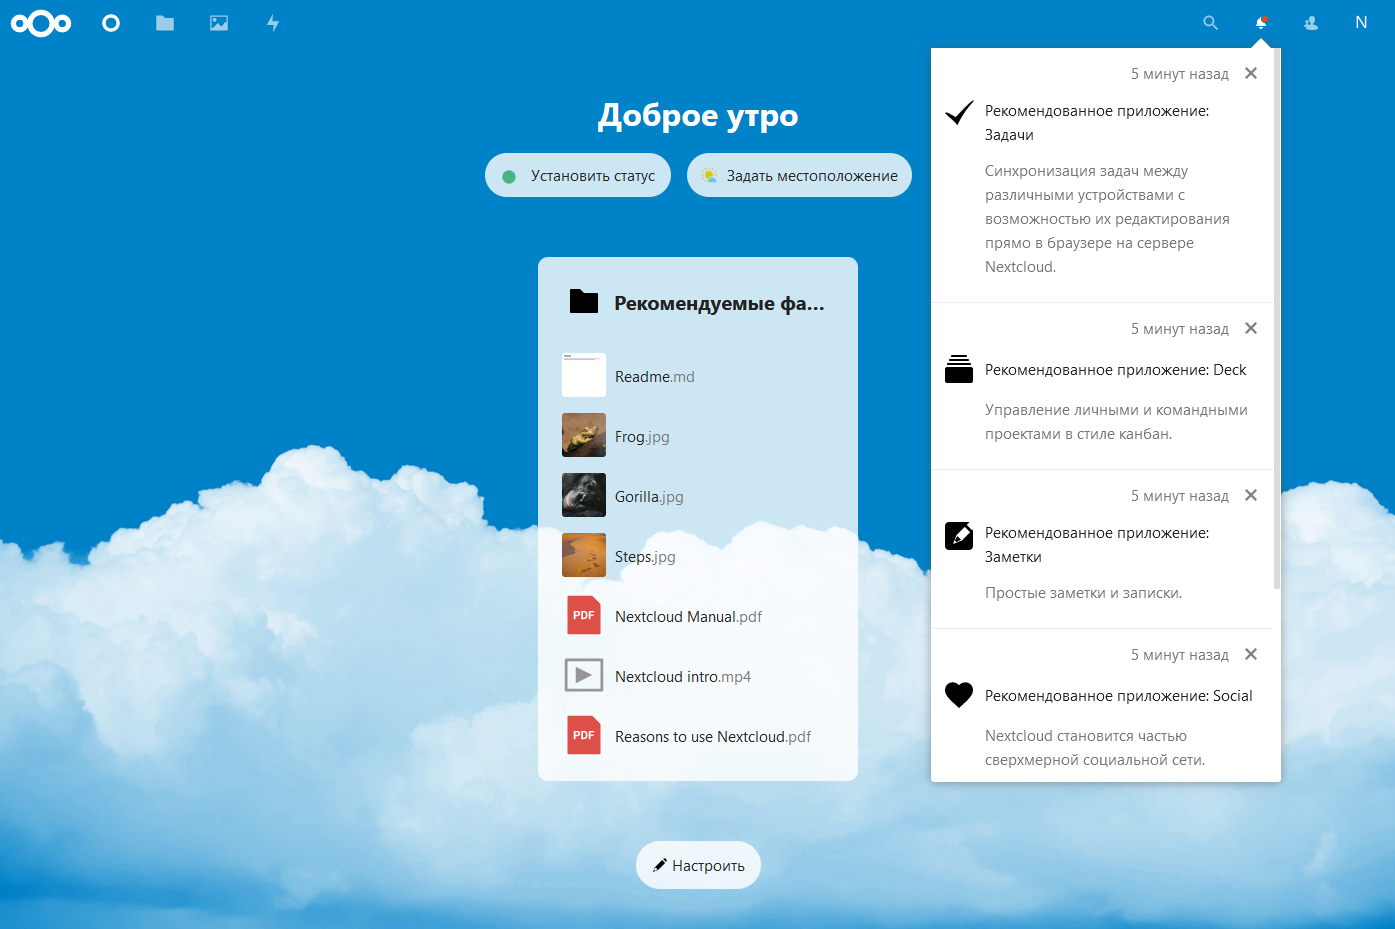Dismiss the Social notification

pyautogui.click(x=1251, y=654)
